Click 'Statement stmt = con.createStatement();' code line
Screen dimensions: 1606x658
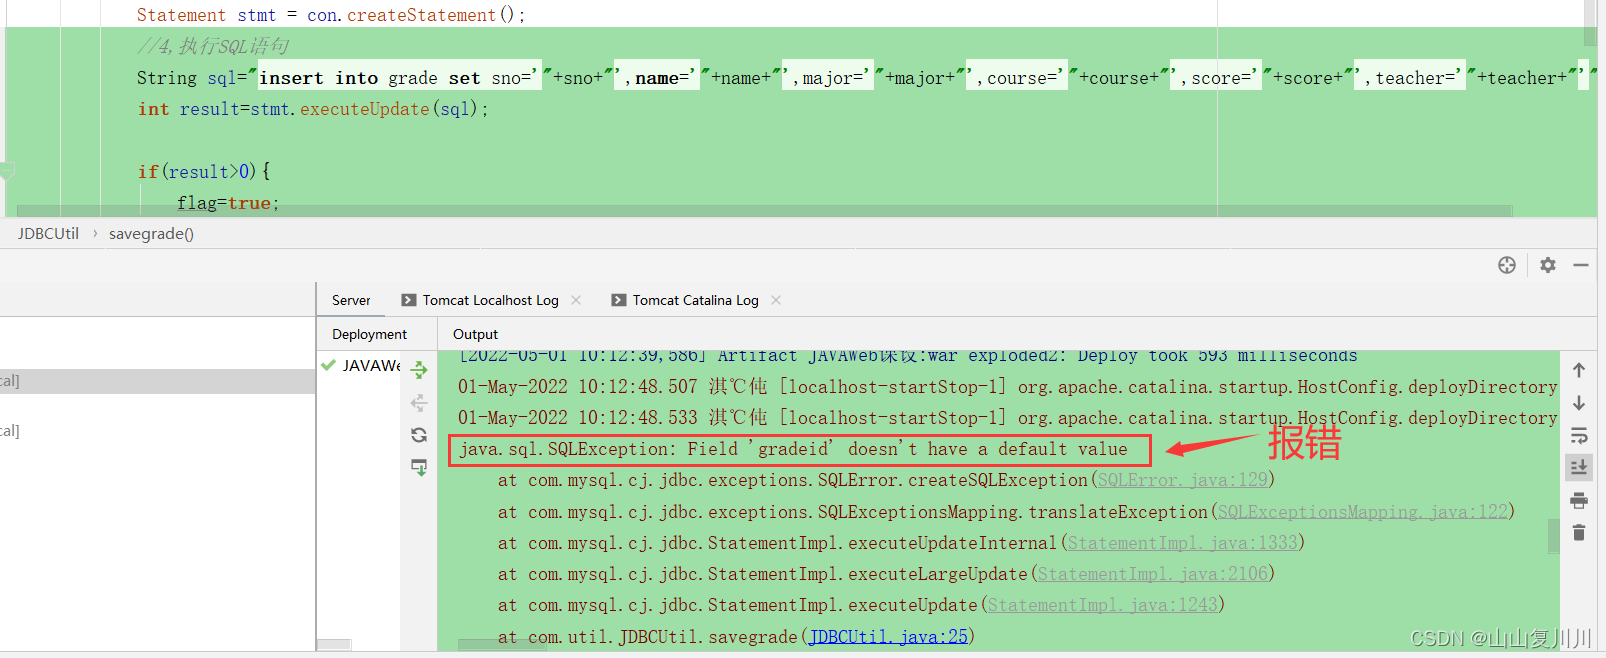(x=331, y=15)
